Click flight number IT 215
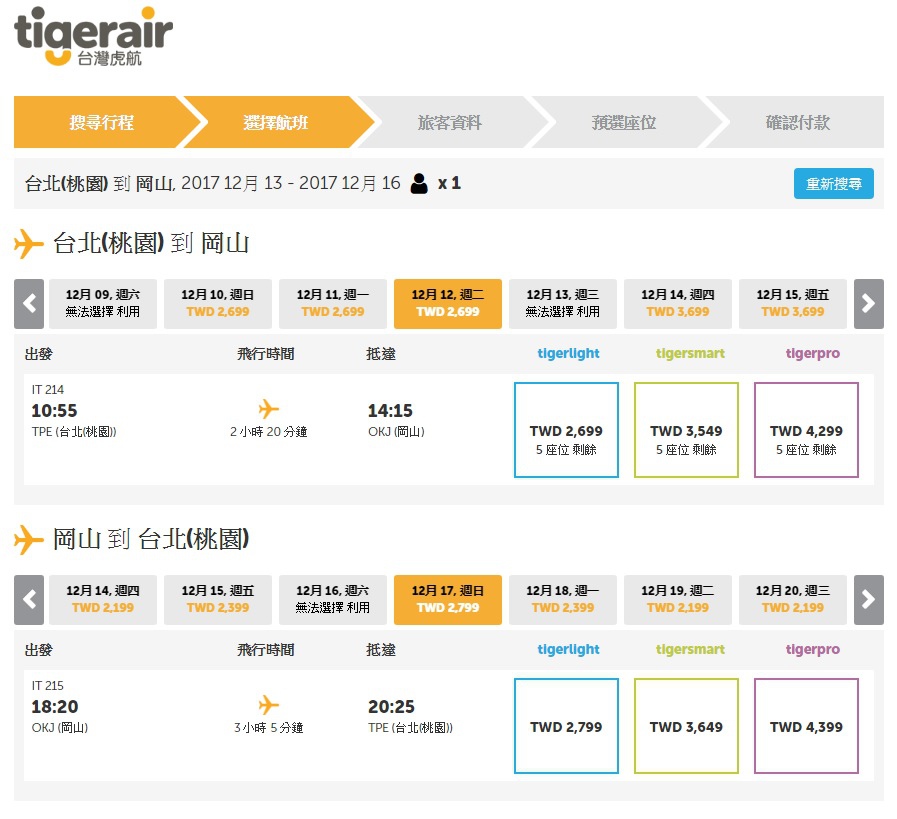The height and width of the screenshot is (819, 897). click(x=47, y=685)
